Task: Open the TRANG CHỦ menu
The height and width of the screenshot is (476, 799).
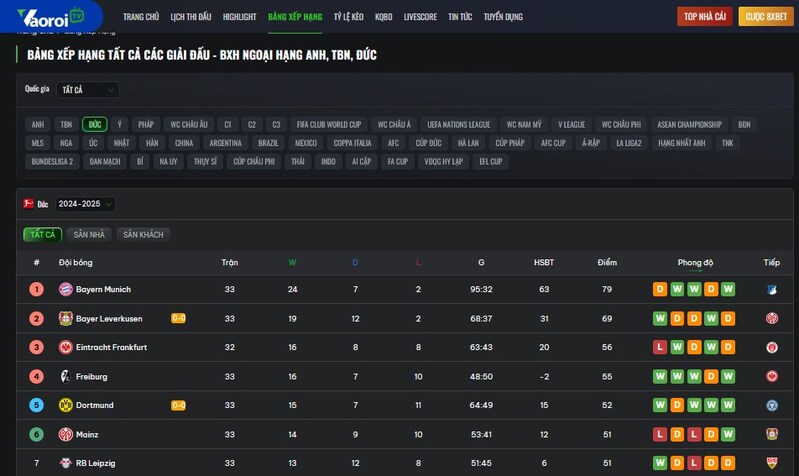Action: (141, 17)
